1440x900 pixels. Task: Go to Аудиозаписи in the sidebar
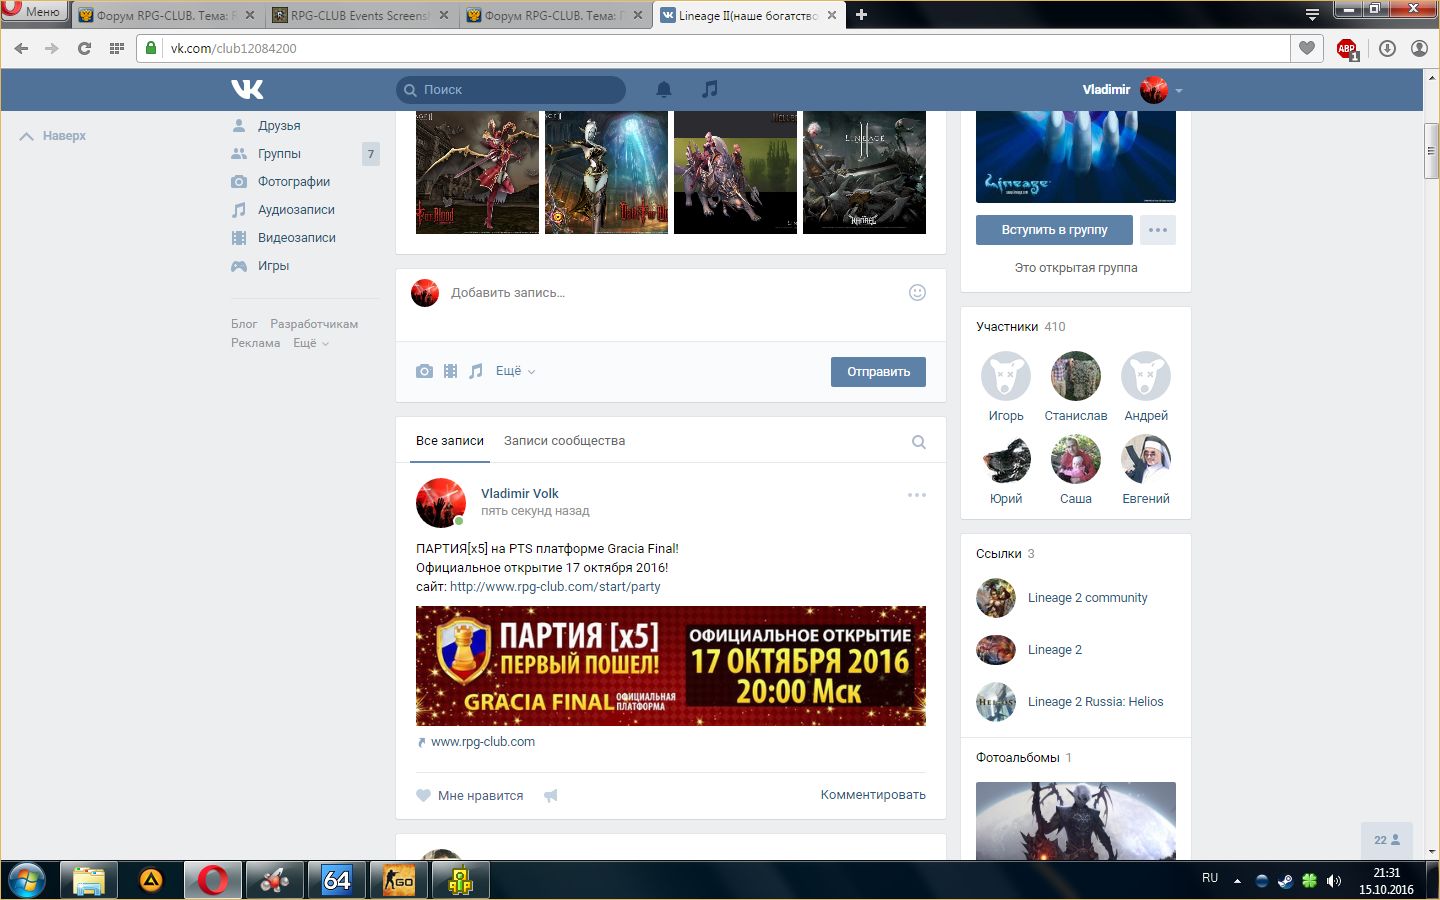(x=296, y=210)
